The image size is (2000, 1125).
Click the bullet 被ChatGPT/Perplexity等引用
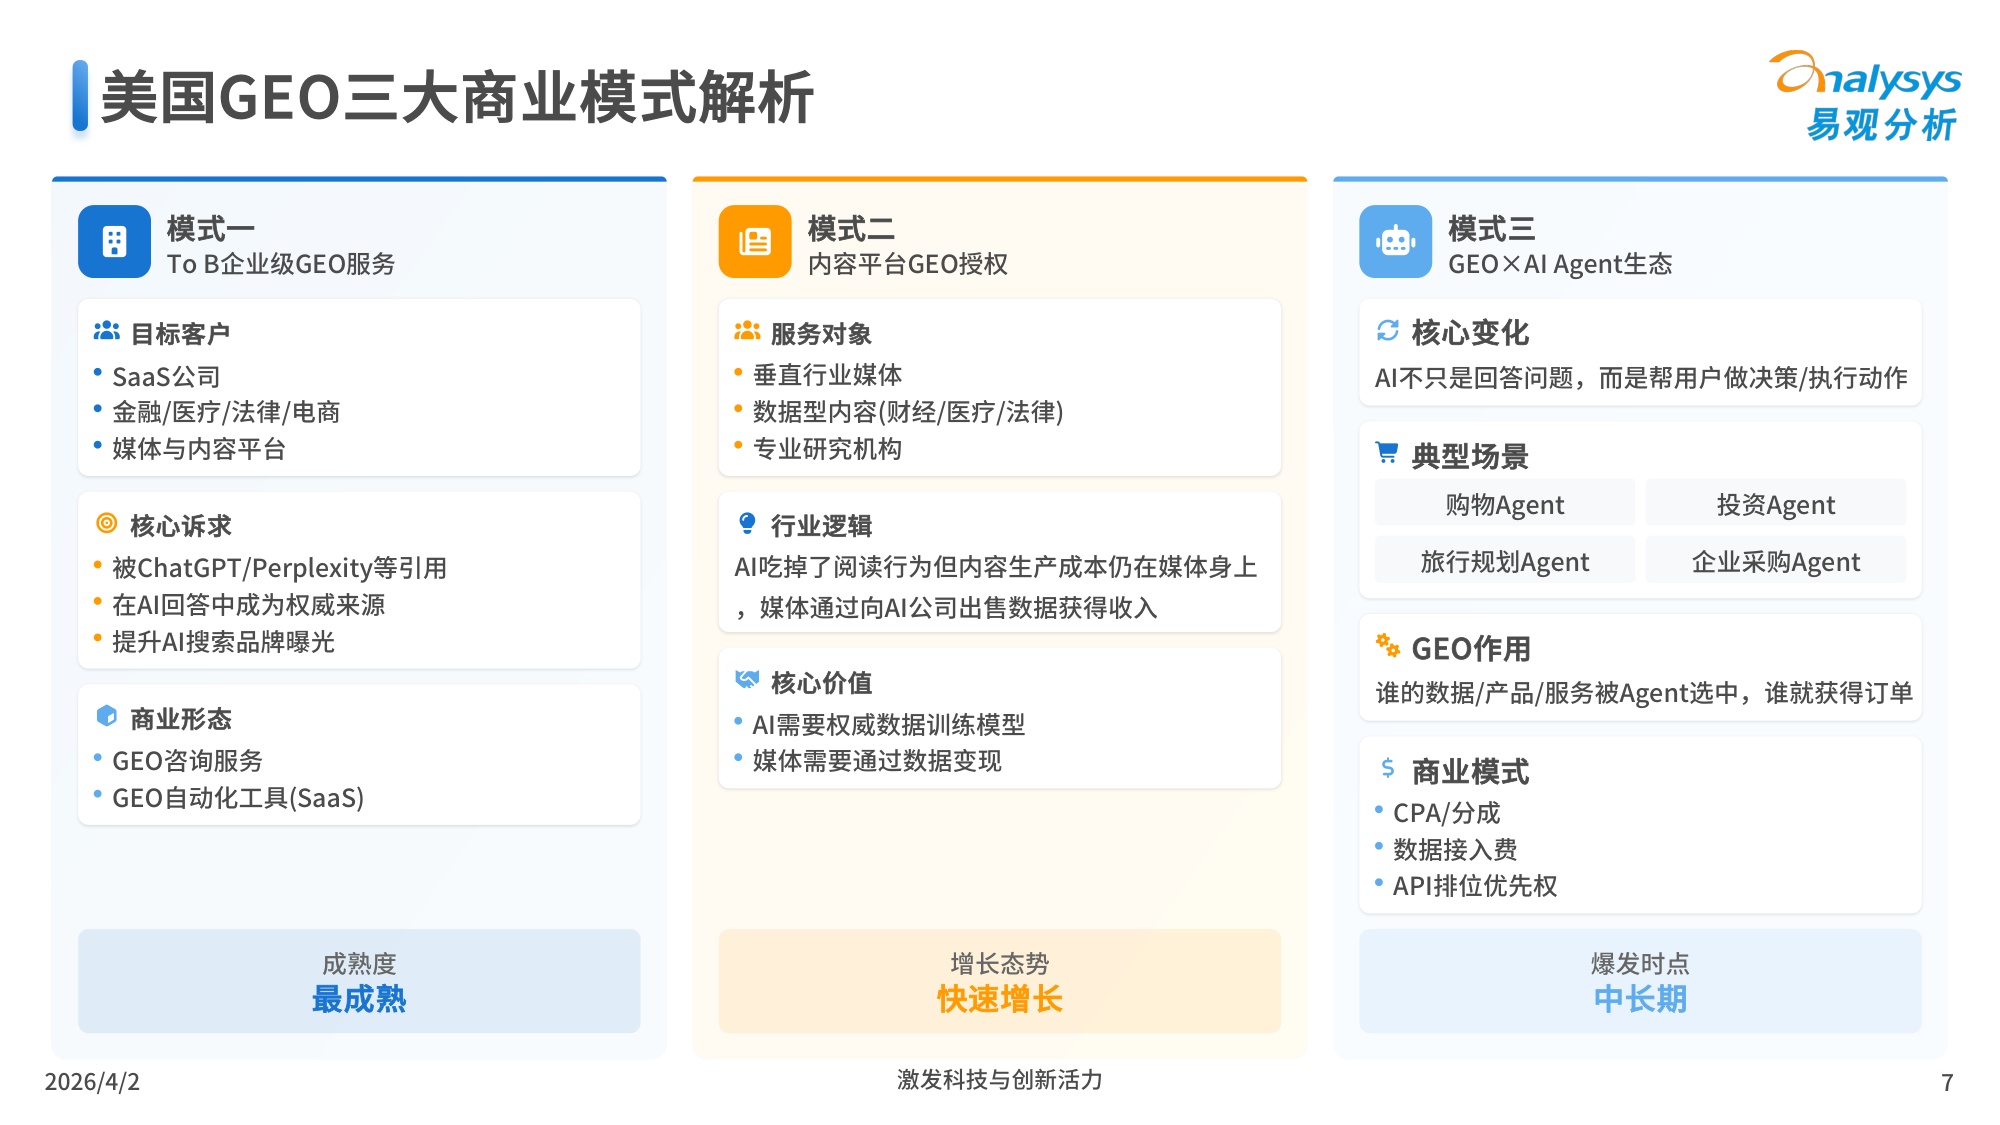(279, 568)
